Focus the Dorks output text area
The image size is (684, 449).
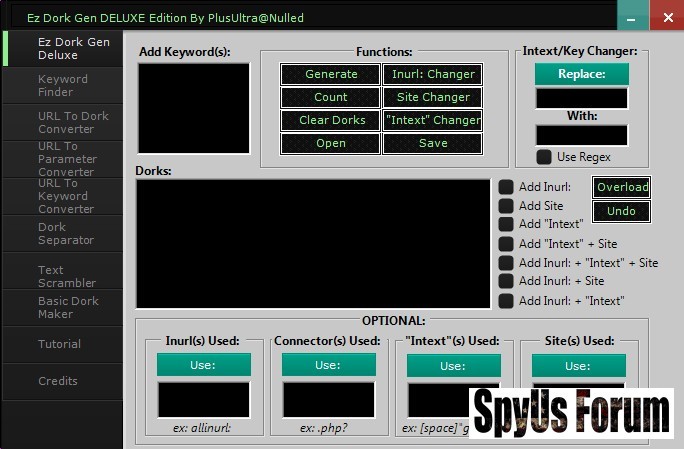click(313, 243)
